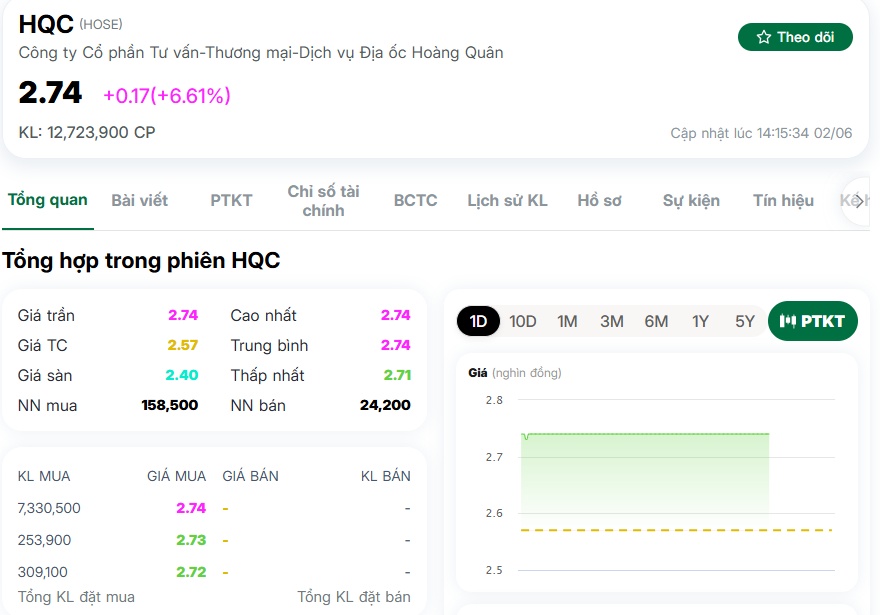
Task: Click the KL MUA column header
Action: point(44,476)
